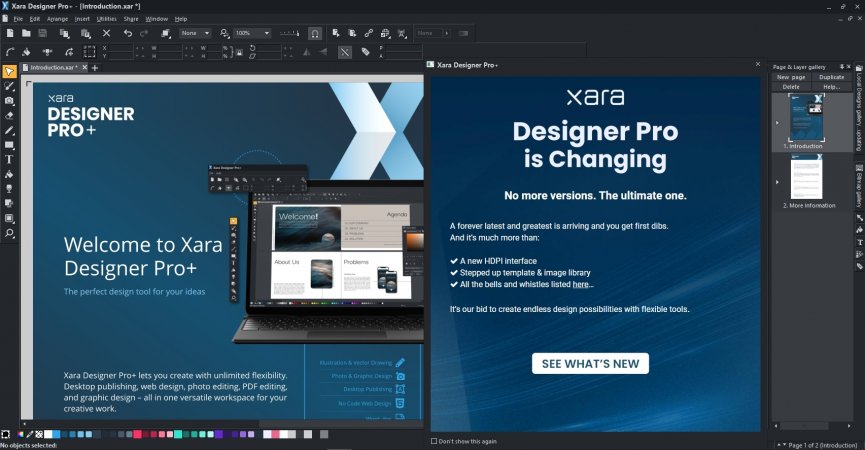Screen dimensions: 865x450
Task: Open the Arrange menu
Action: (x=57, y=19)
